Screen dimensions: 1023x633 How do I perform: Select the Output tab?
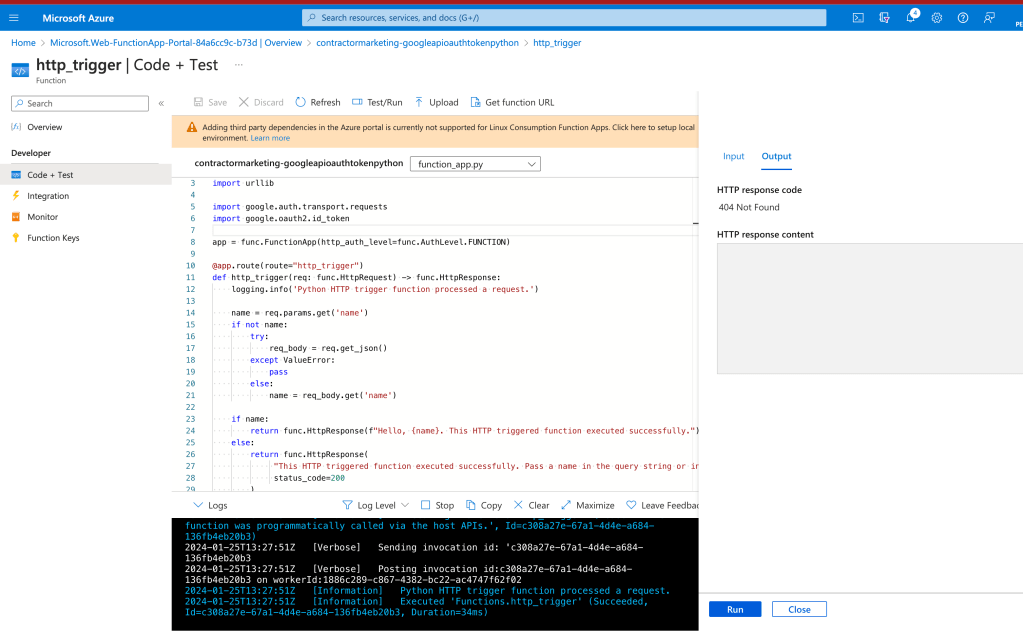tap(776, 157)
